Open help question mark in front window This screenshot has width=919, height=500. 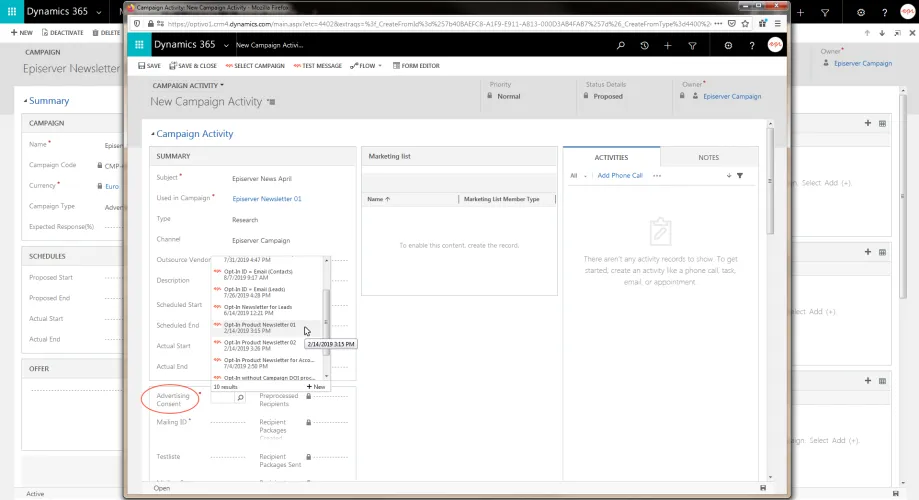(752, 45)
